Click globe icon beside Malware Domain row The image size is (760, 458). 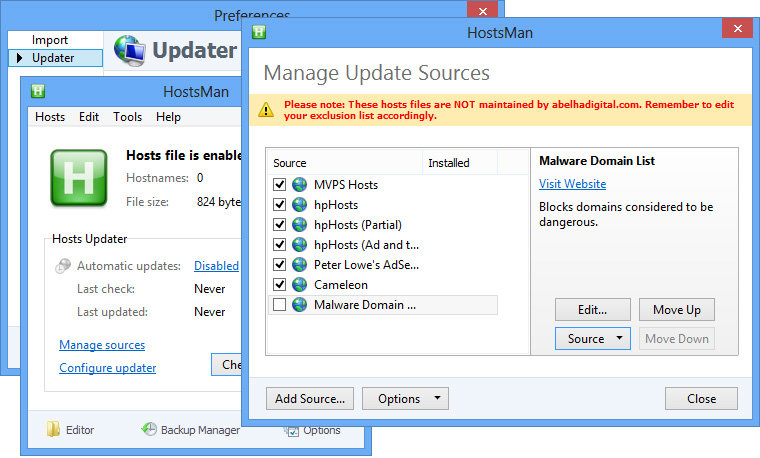tap(300, 304)
